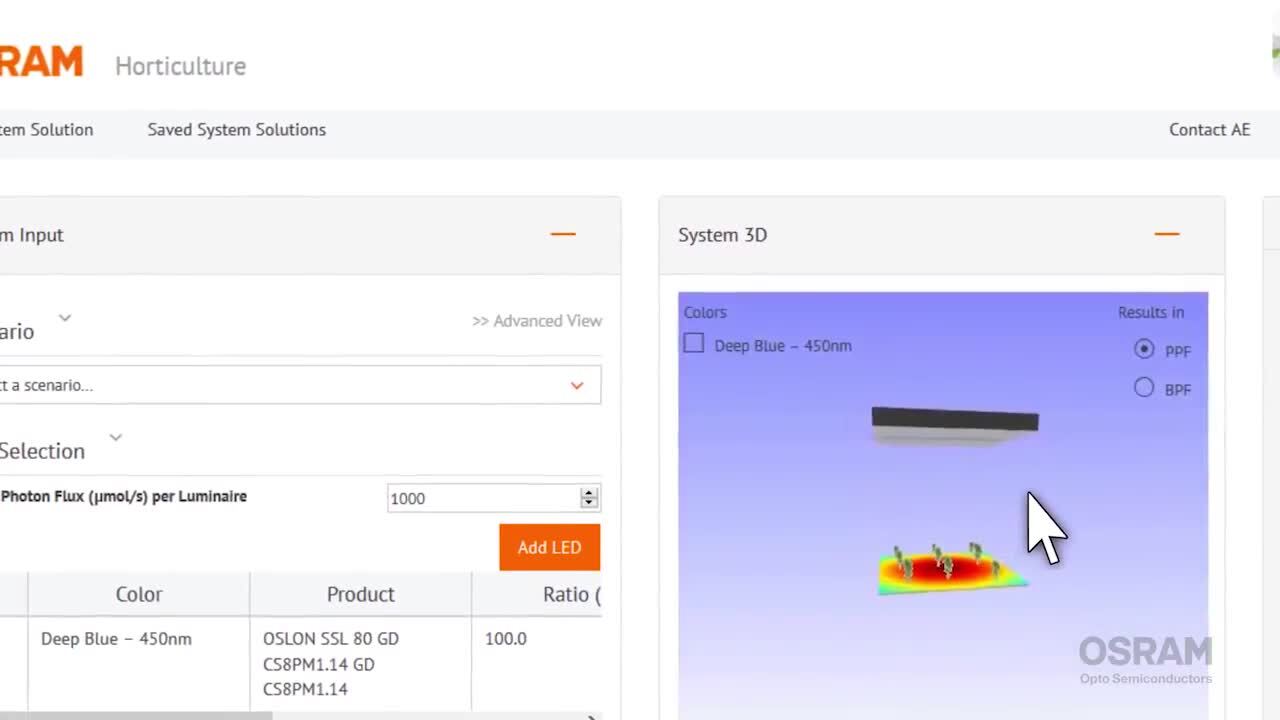Click the Colors label in 3D view

[x=705, y=312]
